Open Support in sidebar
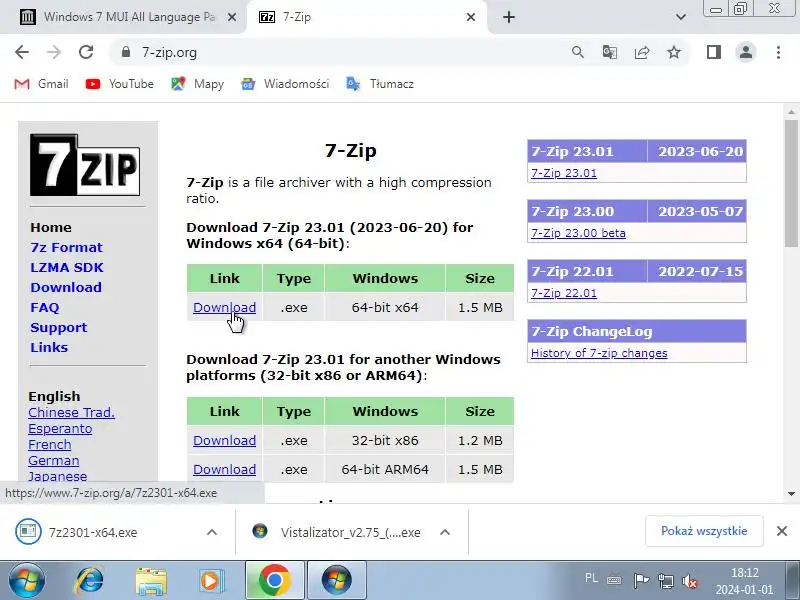The height and width of the screenshot is (600, 800). 59,327
